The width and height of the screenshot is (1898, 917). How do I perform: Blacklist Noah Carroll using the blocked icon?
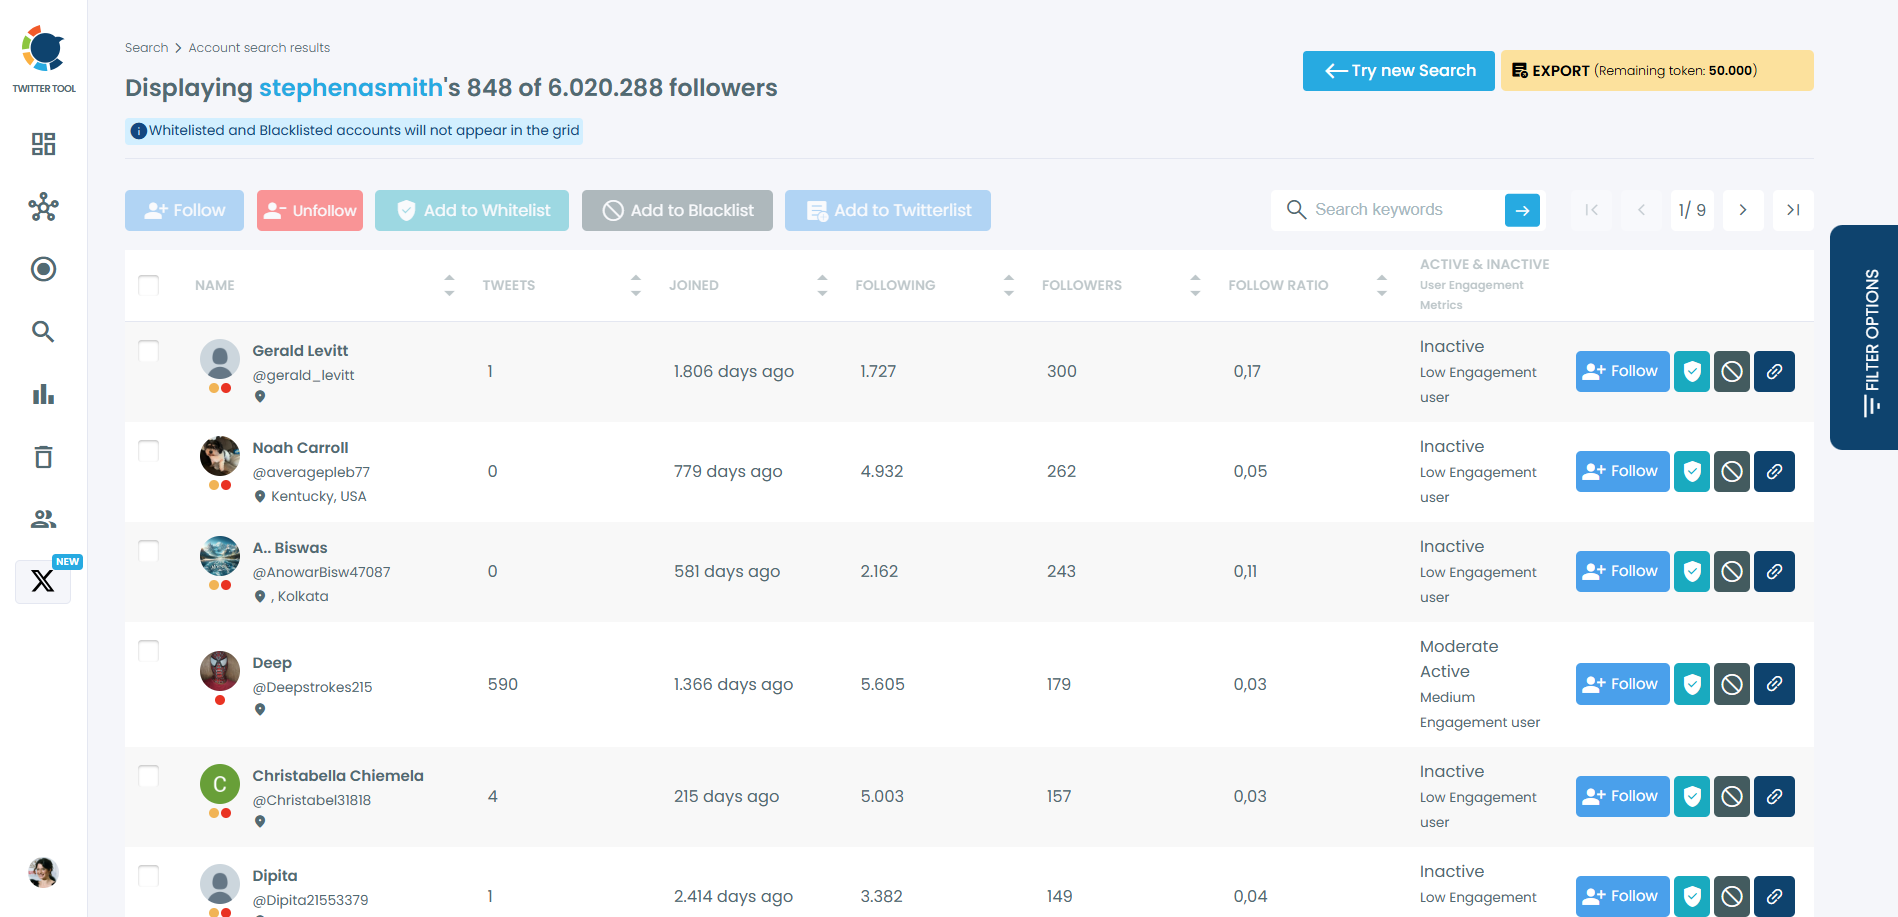pos(1732,471)
